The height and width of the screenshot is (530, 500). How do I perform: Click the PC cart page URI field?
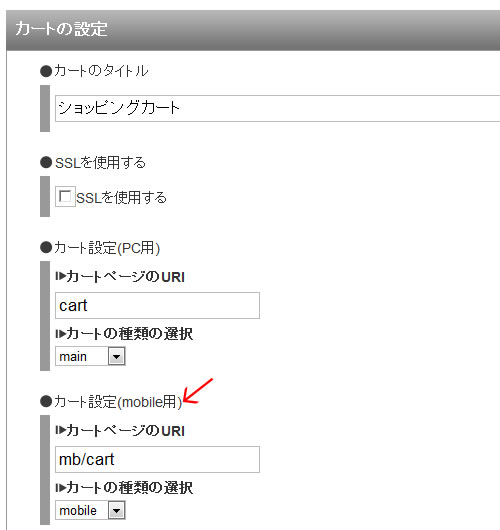tap(158, 306)
